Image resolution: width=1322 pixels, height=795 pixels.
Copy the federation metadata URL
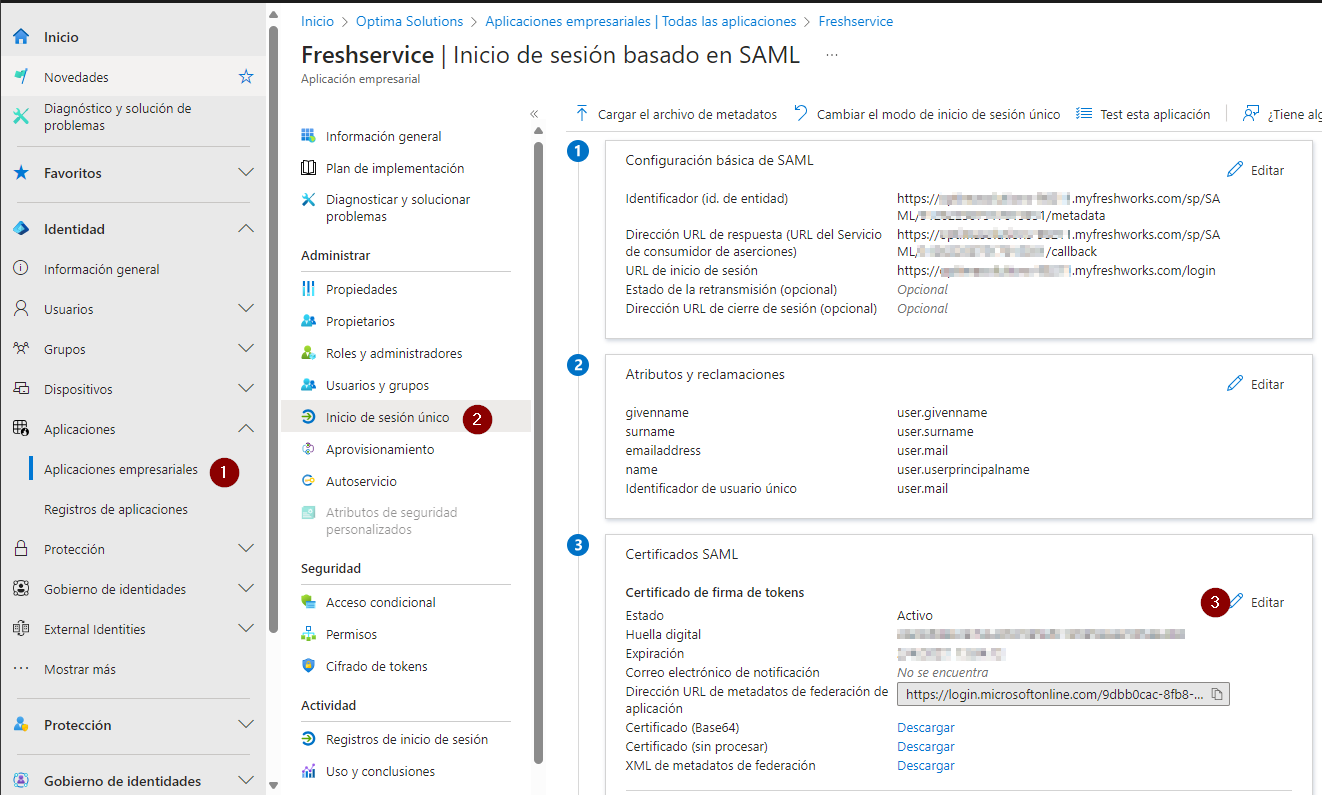point(1217,694)
